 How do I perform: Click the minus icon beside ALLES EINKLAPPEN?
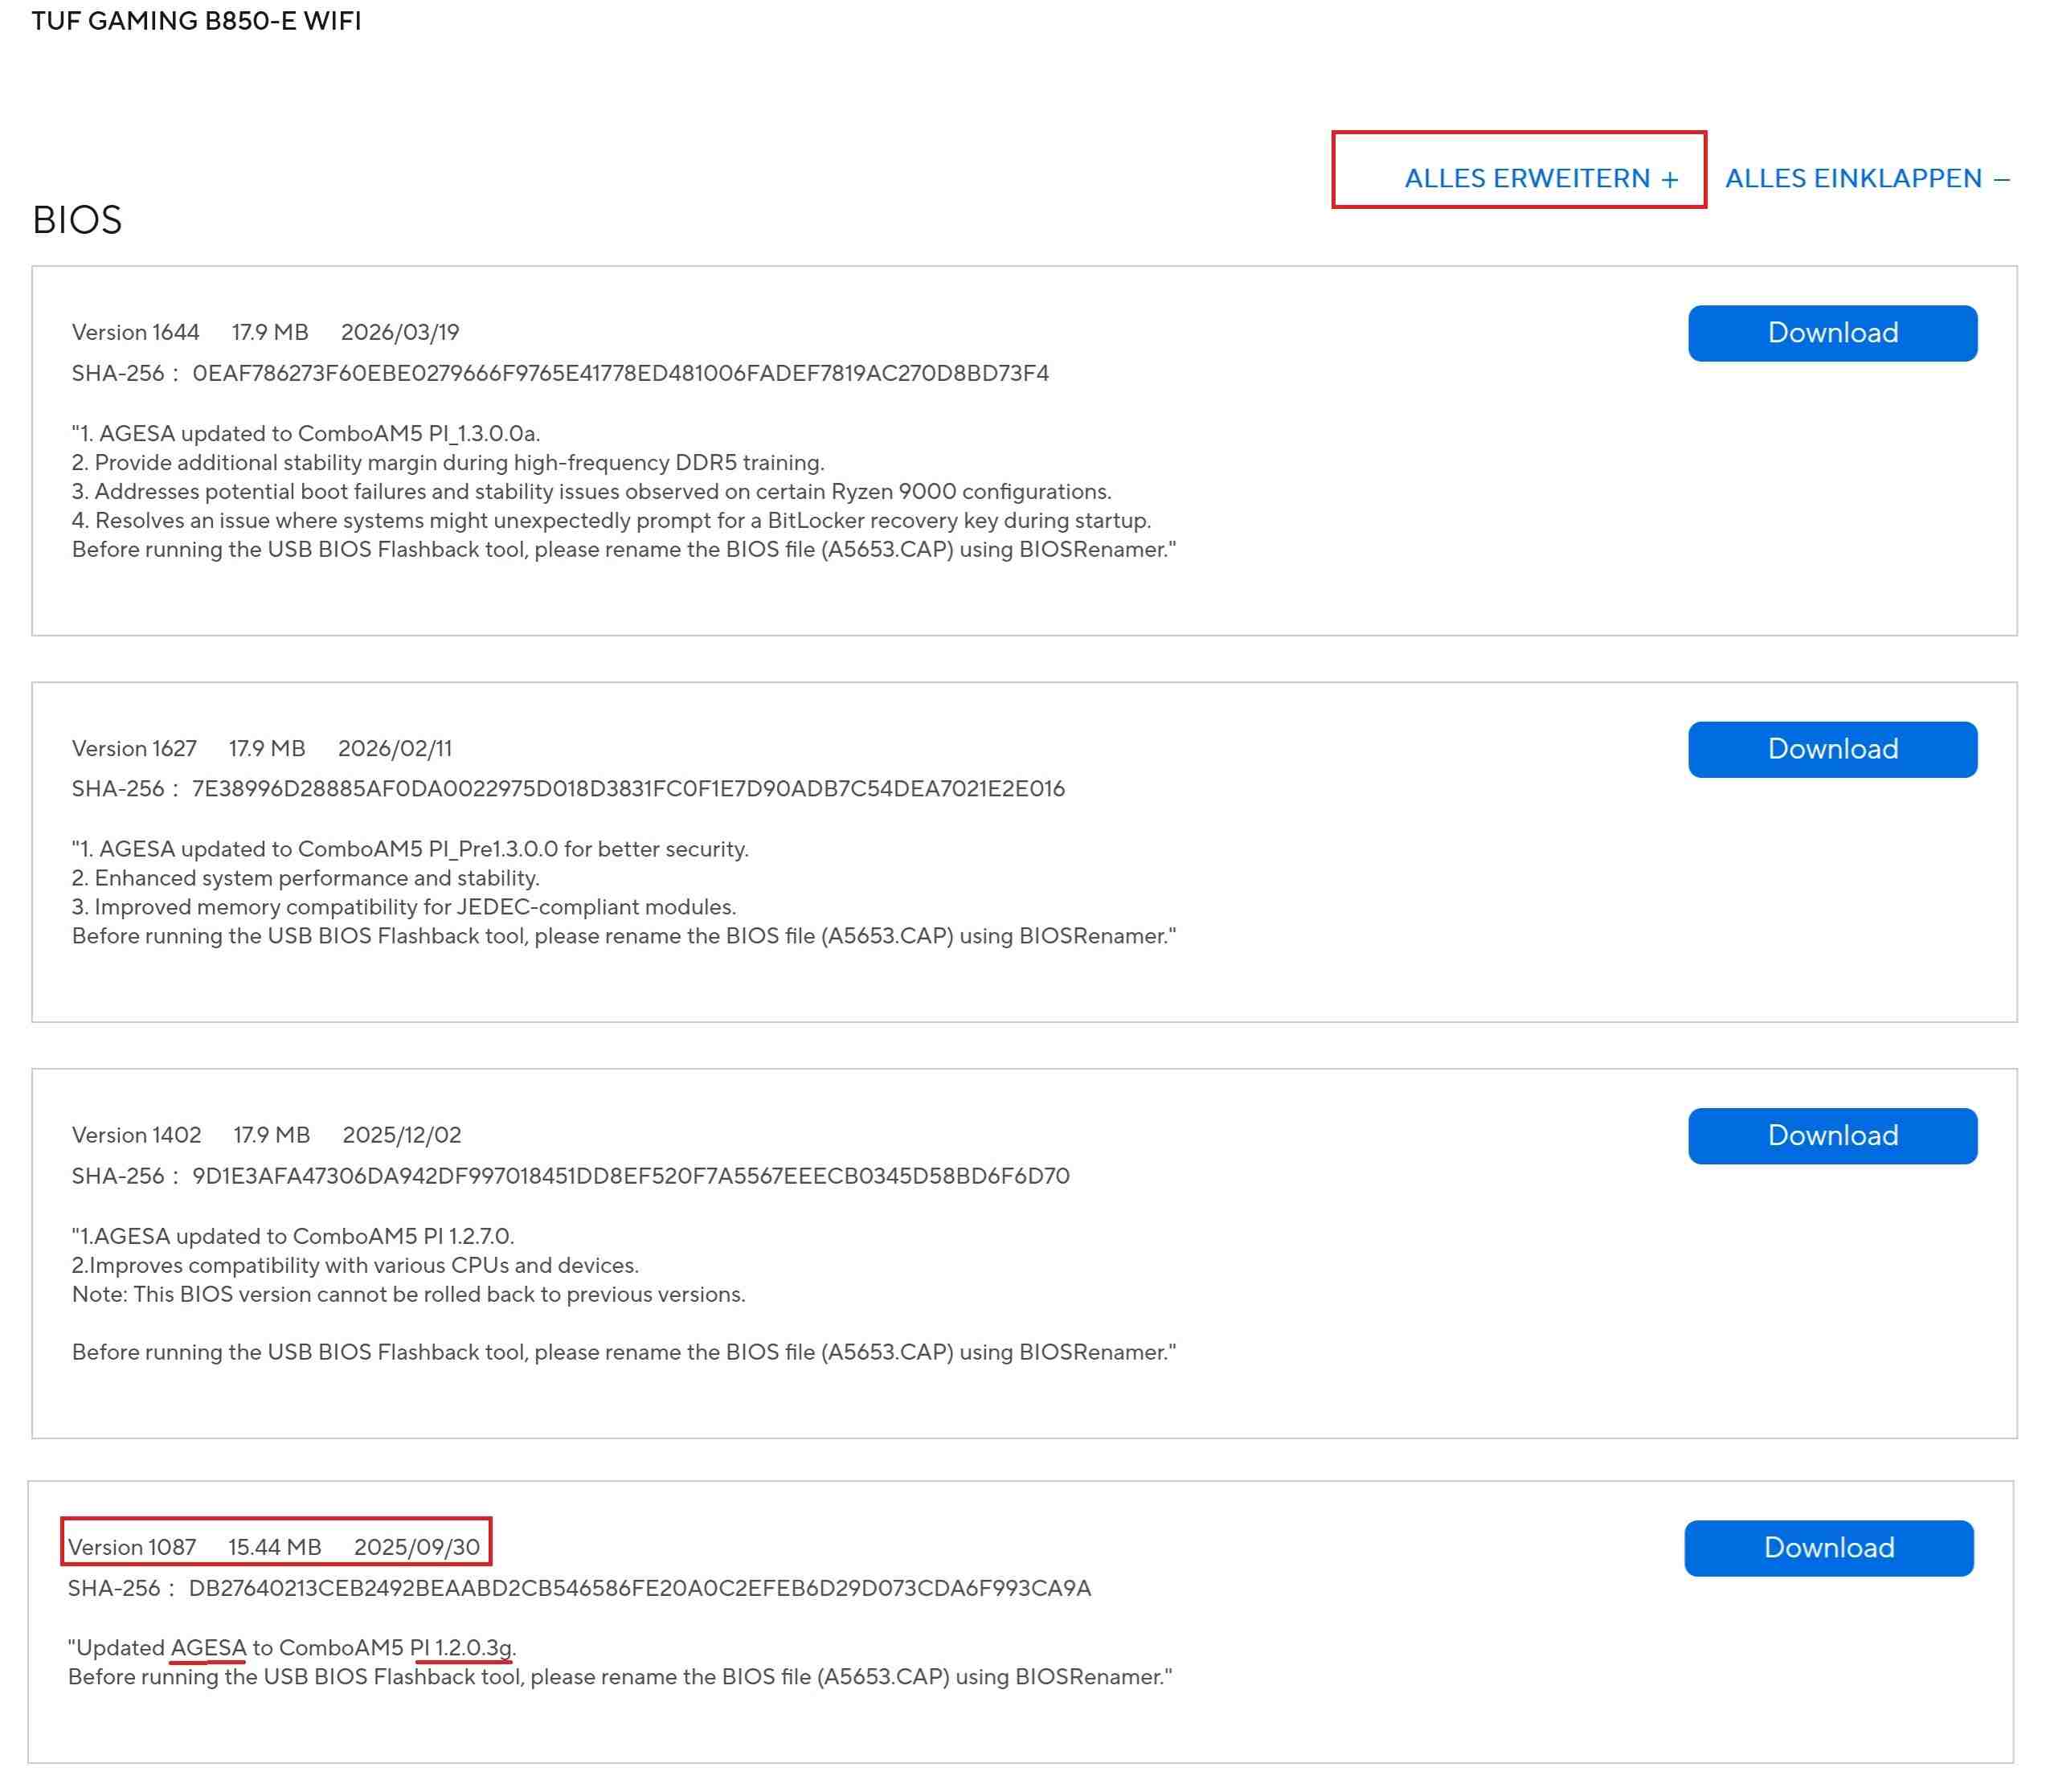pos(2001,179)
